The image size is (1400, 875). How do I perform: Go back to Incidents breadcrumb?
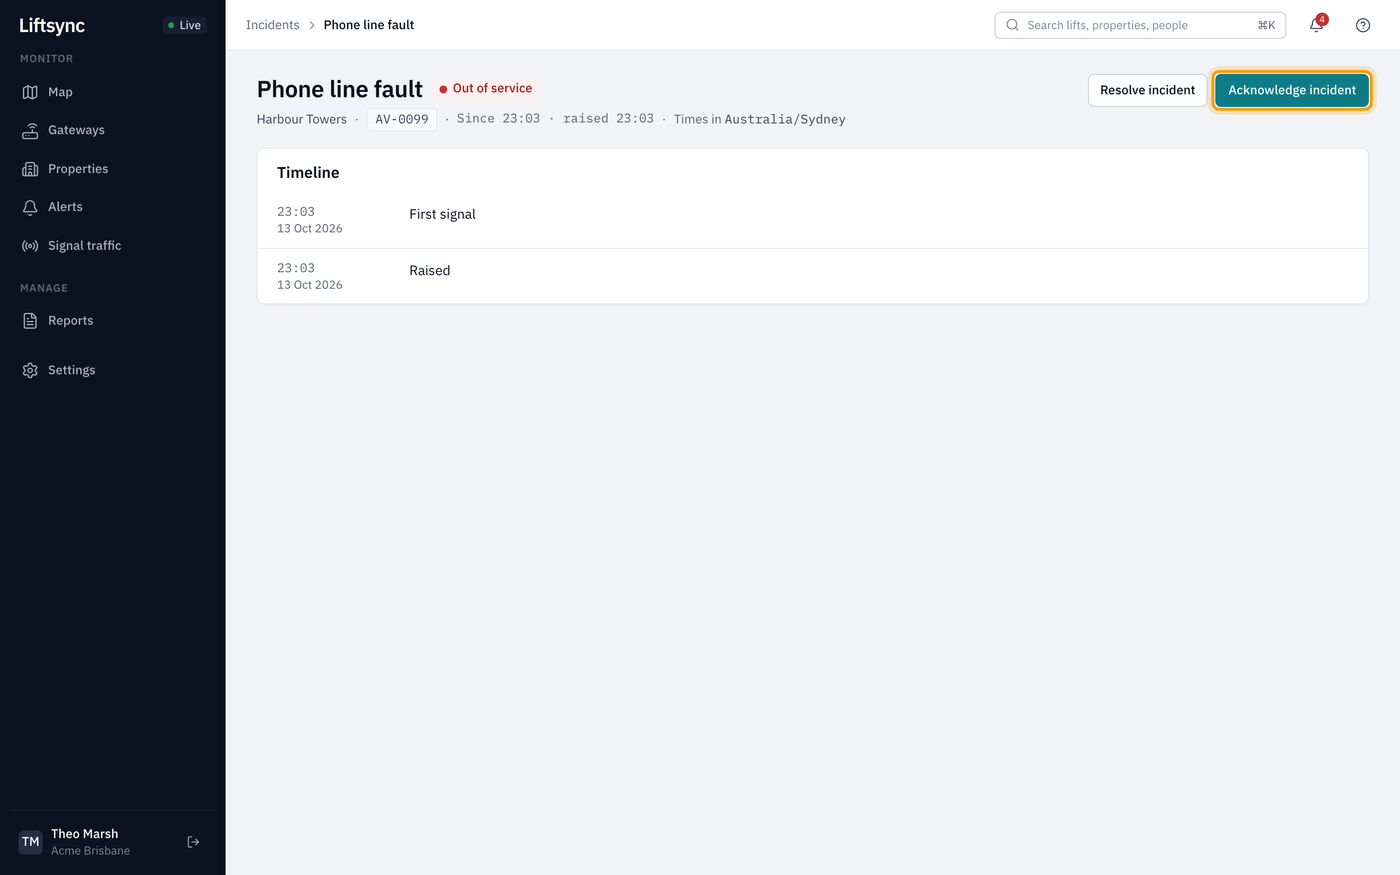[273, 25]
